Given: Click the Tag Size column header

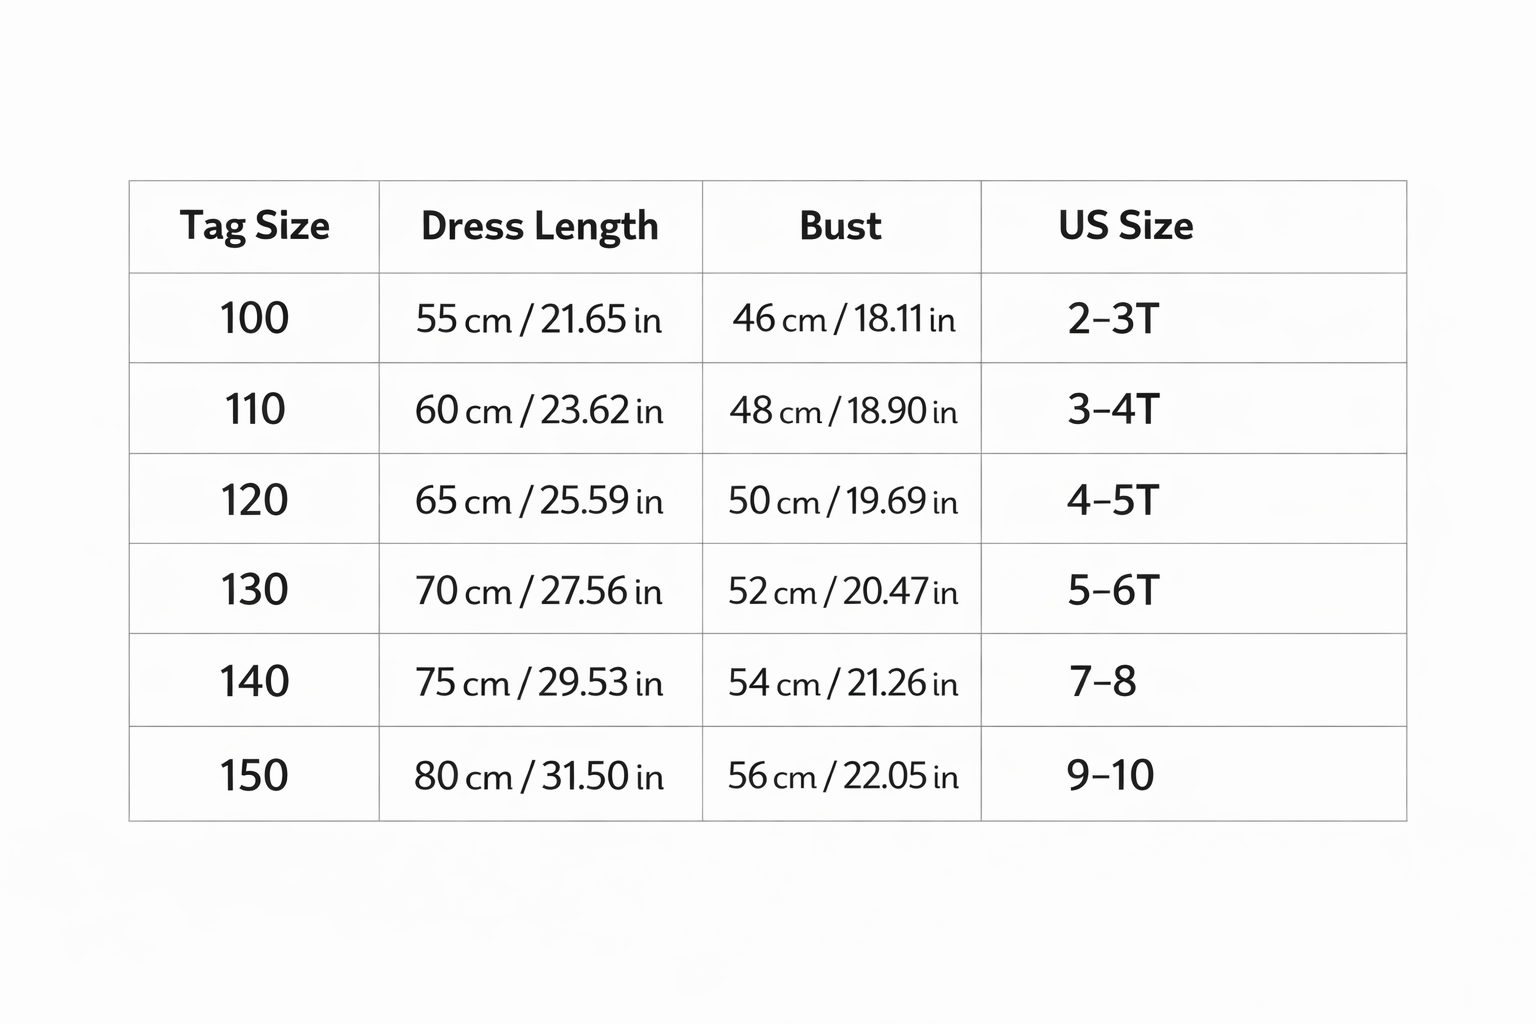Looking at the screenshot, I should [254, 226].
